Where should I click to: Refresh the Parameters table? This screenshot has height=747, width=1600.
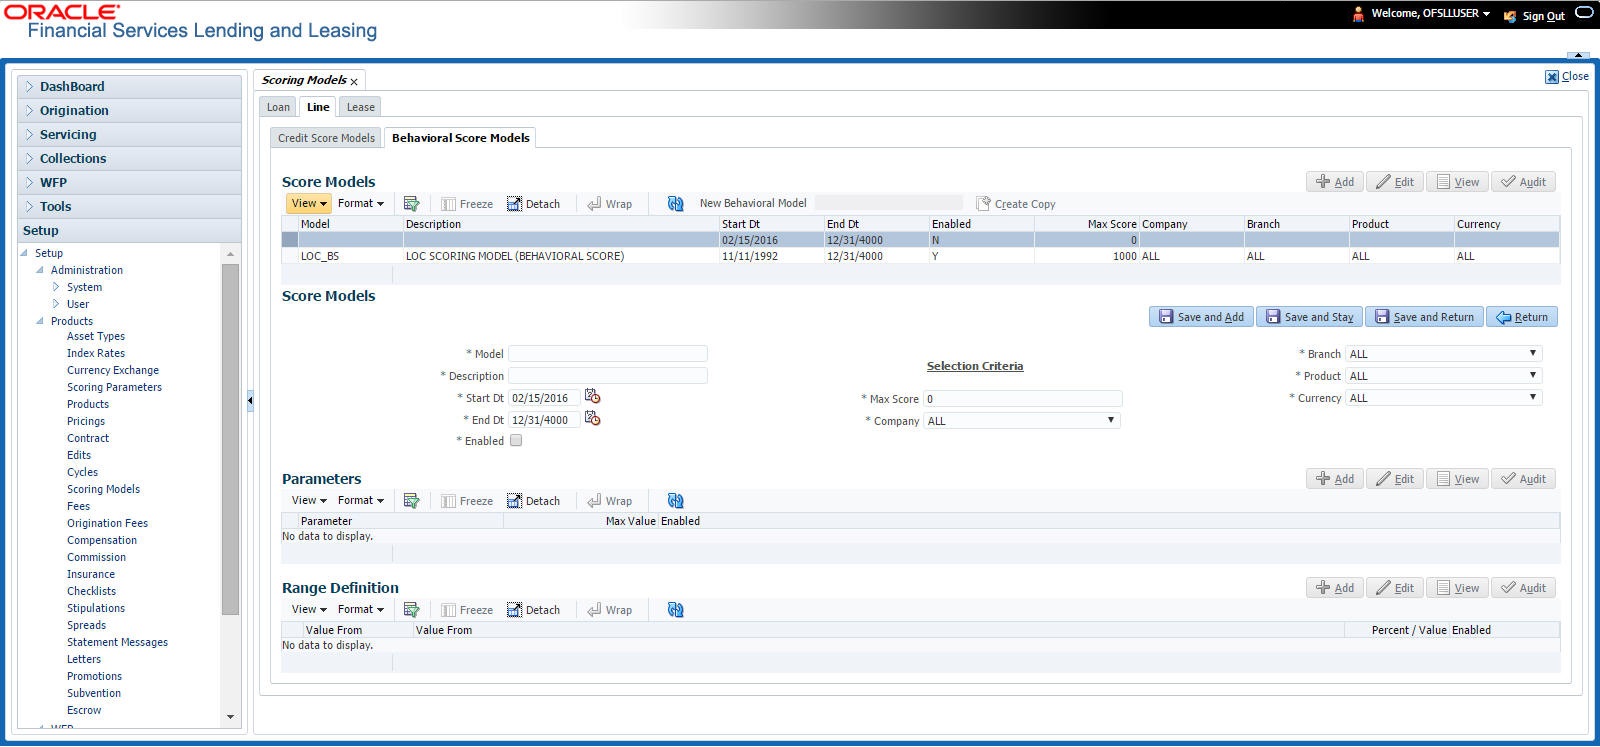tap(676, 500)
